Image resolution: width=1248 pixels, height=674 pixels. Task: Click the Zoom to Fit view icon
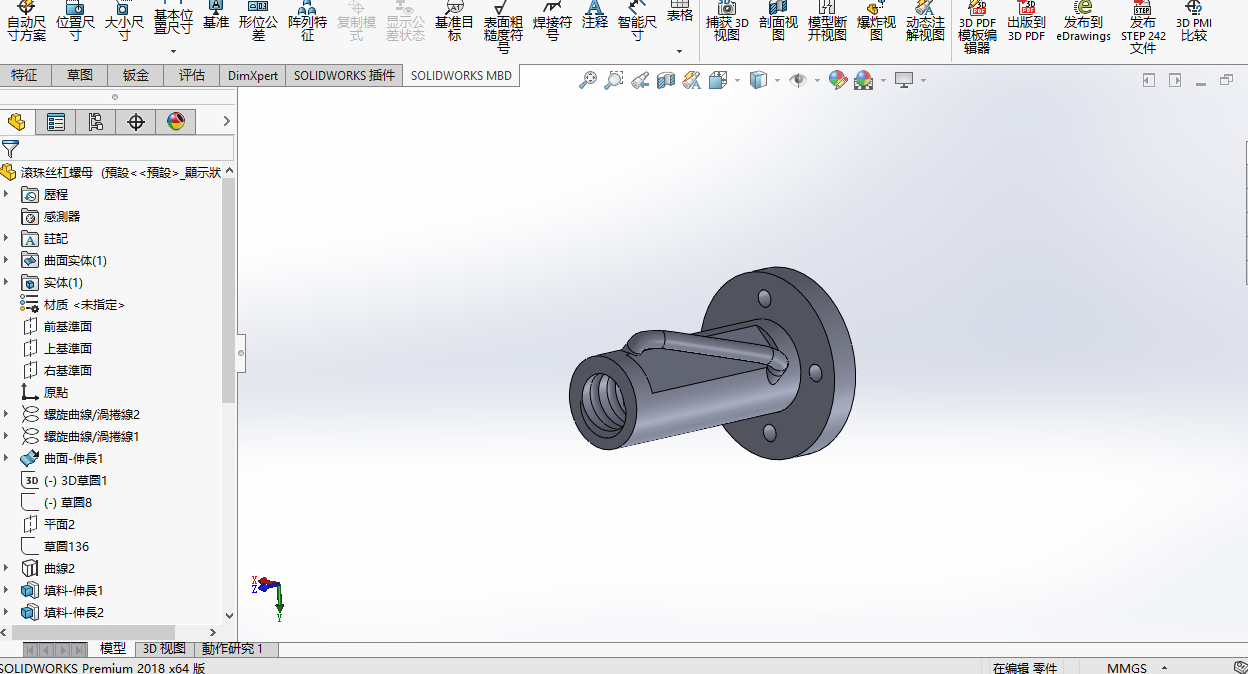[x=588, y=80]
